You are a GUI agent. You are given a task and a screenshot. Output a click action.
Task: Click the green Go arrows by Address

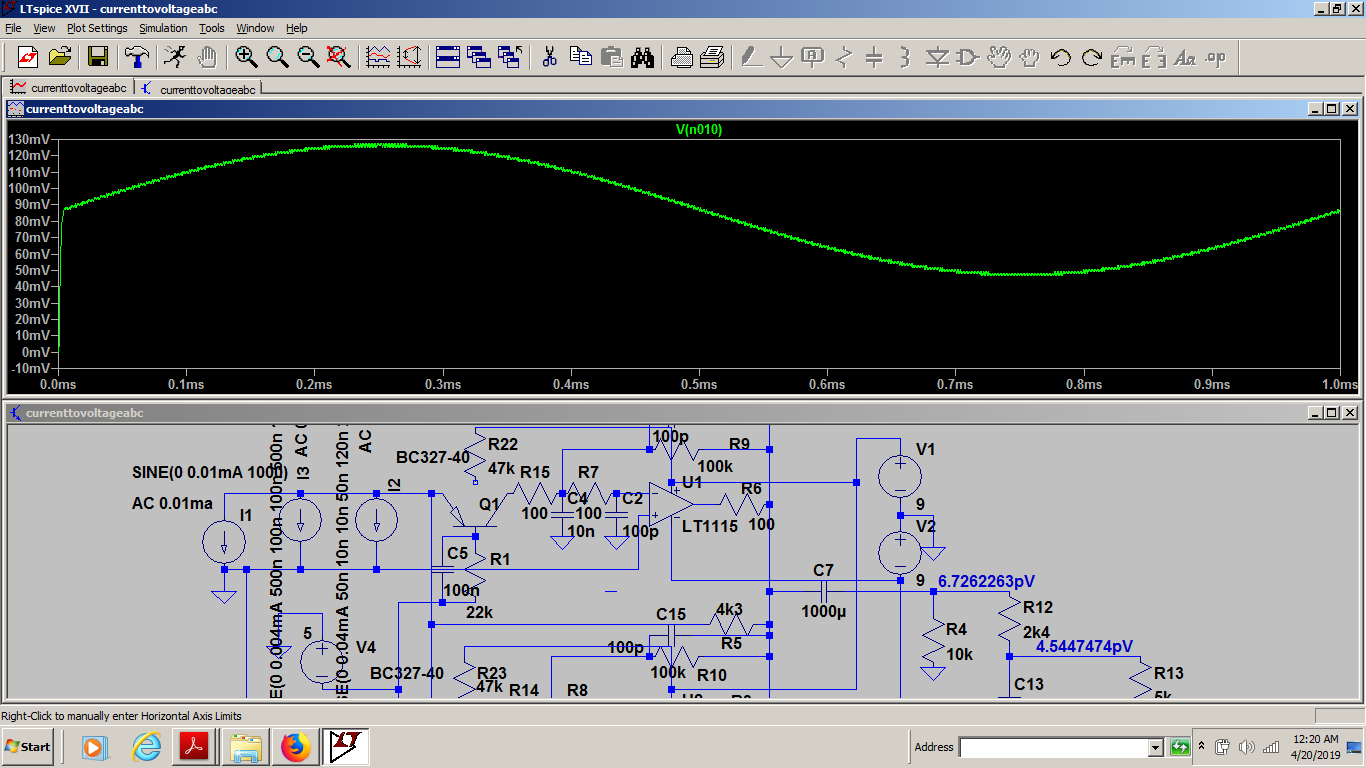1179,747
